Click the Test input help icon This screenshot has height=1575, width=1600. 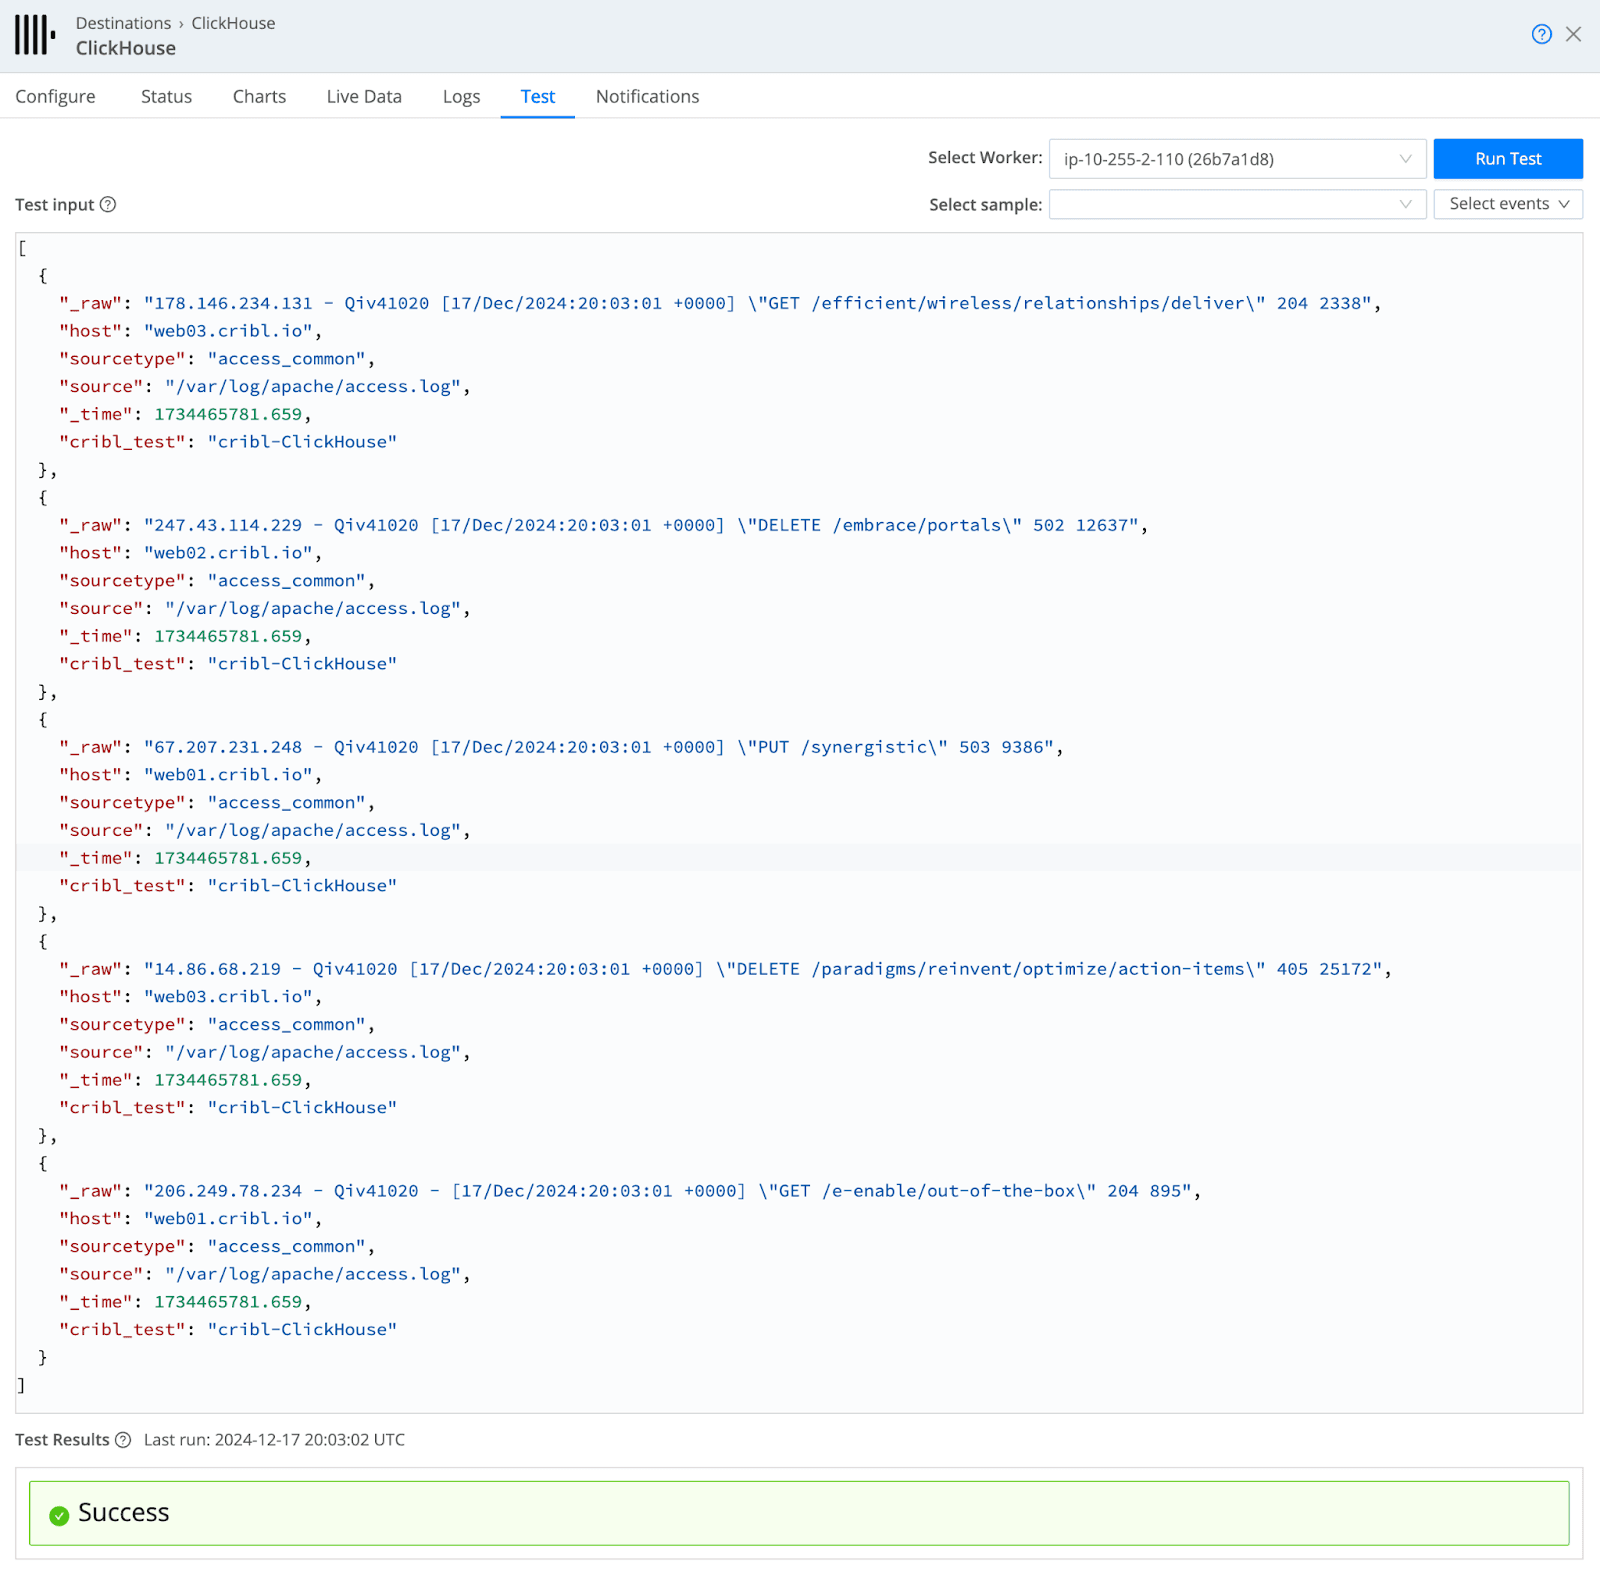click(108, 205)
